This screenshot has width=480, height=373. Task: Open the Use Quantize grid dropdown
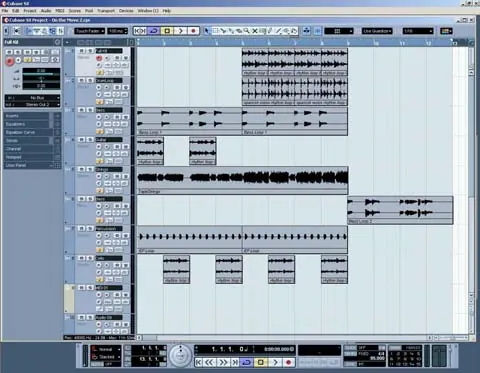(x=377, y=31)
